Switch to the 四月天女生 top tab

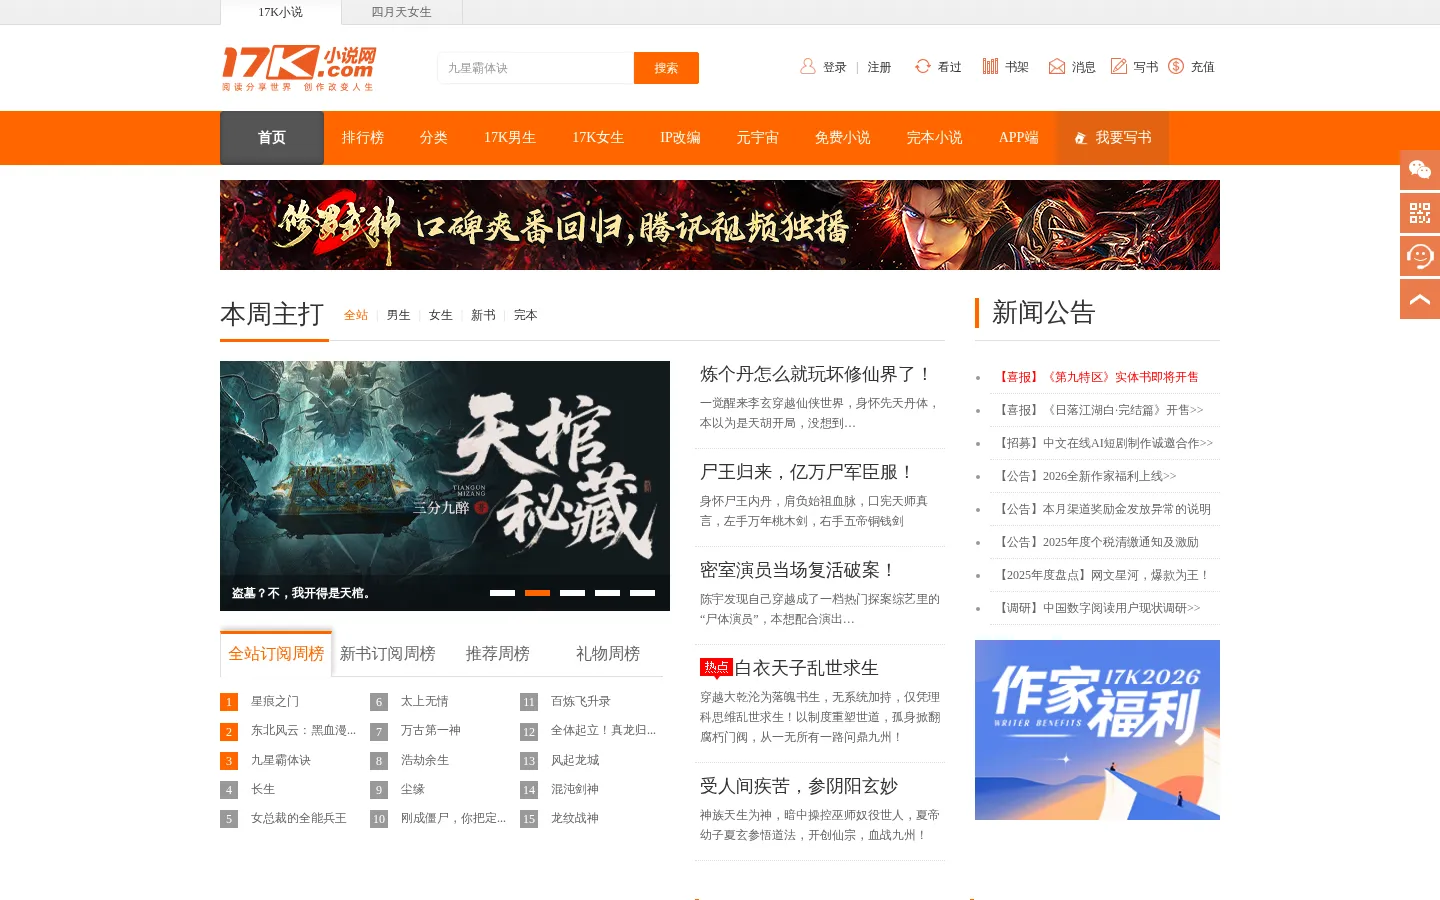click(401, 12)
